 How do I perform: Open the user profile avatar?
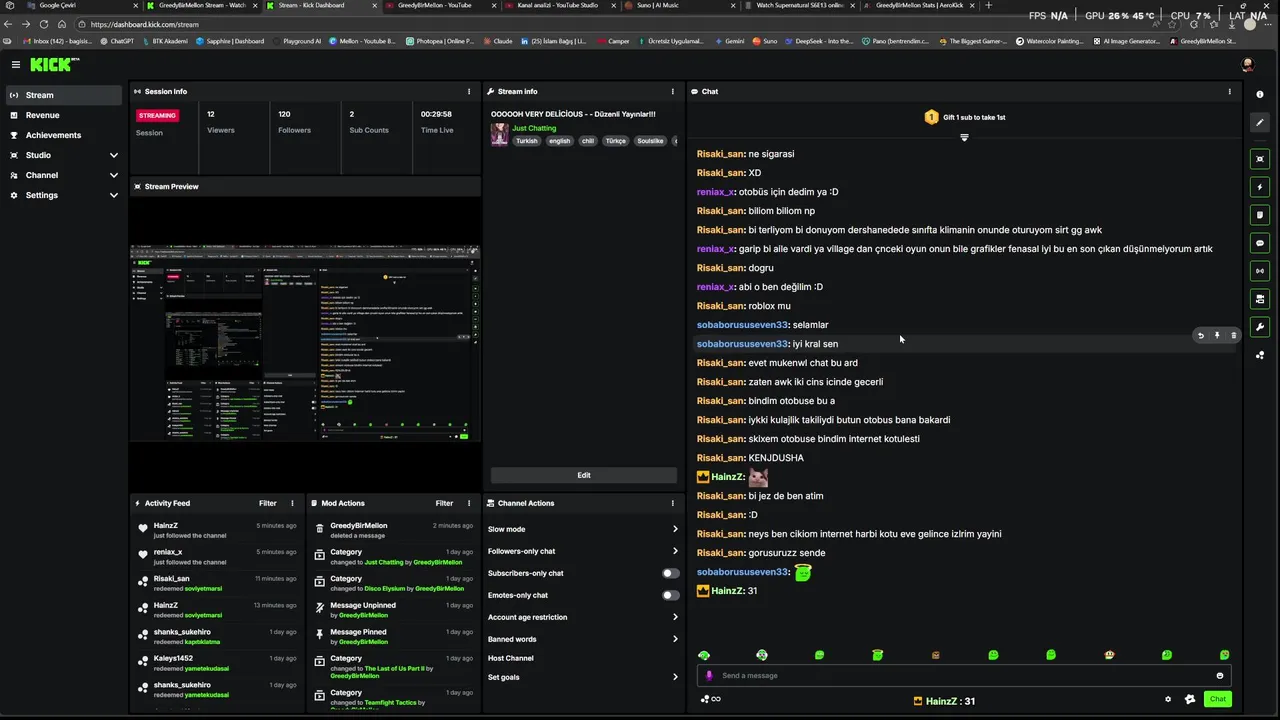(1247, 64)
